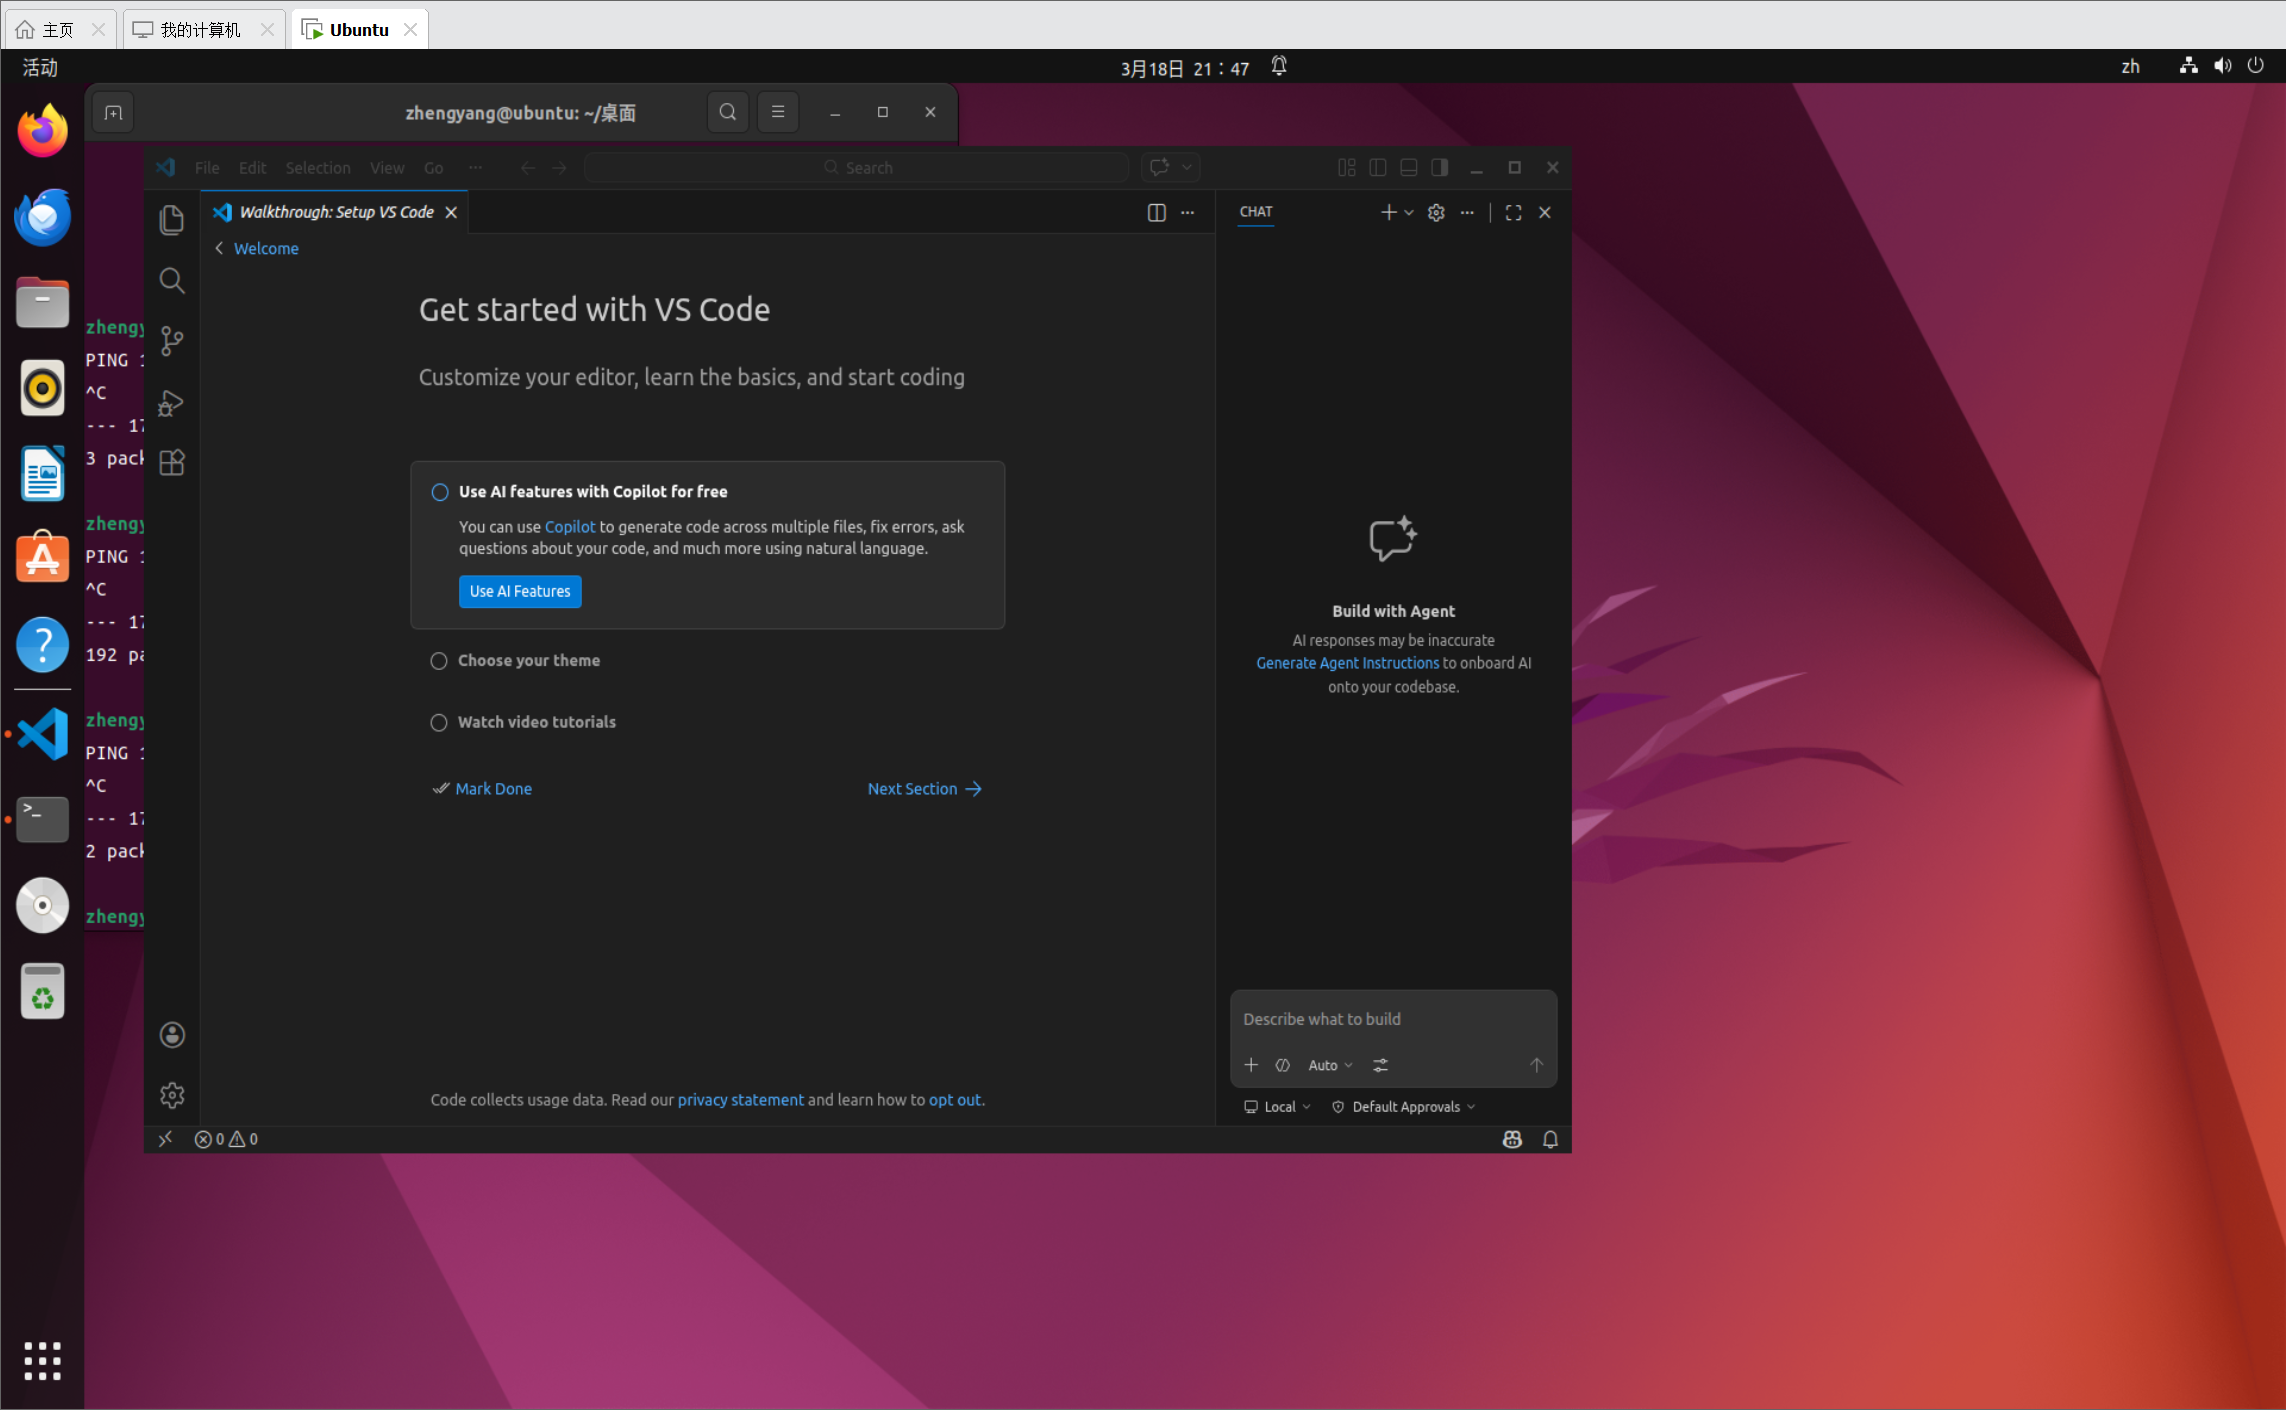Switch to the Walkthrough: Setup VS Code tab
The image size is (2286, 1410).
(x=336, y=212)
